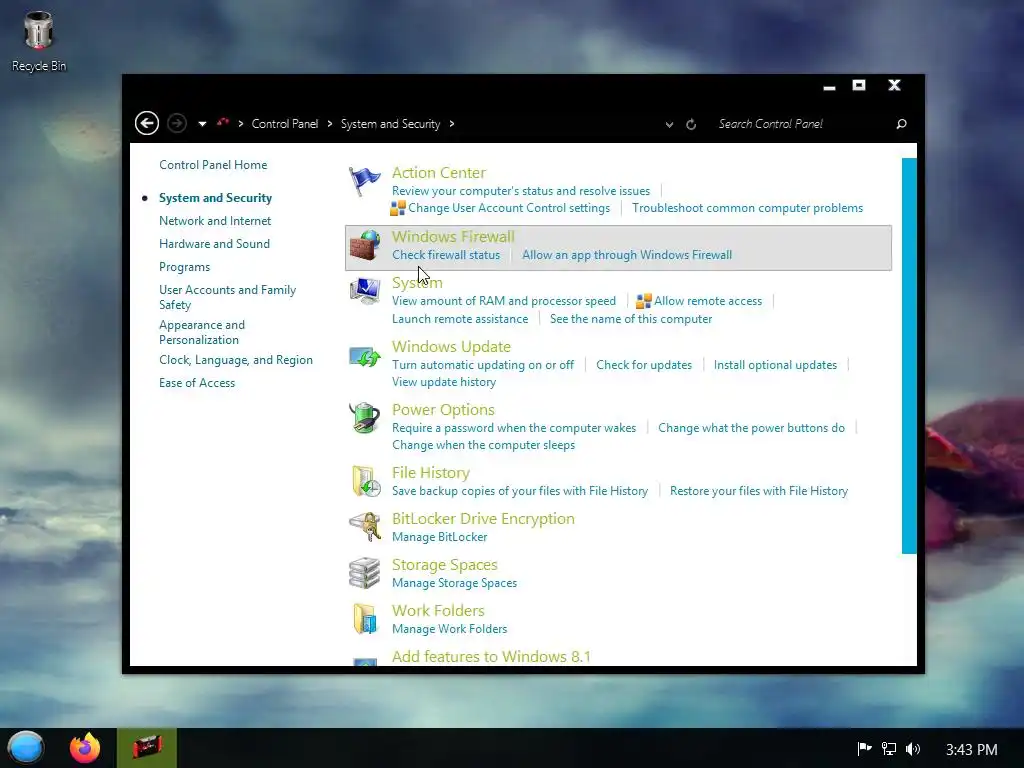1024x768 pixels.
Task: Click the Control Panel icon in address bar
Action: (223, 122)
